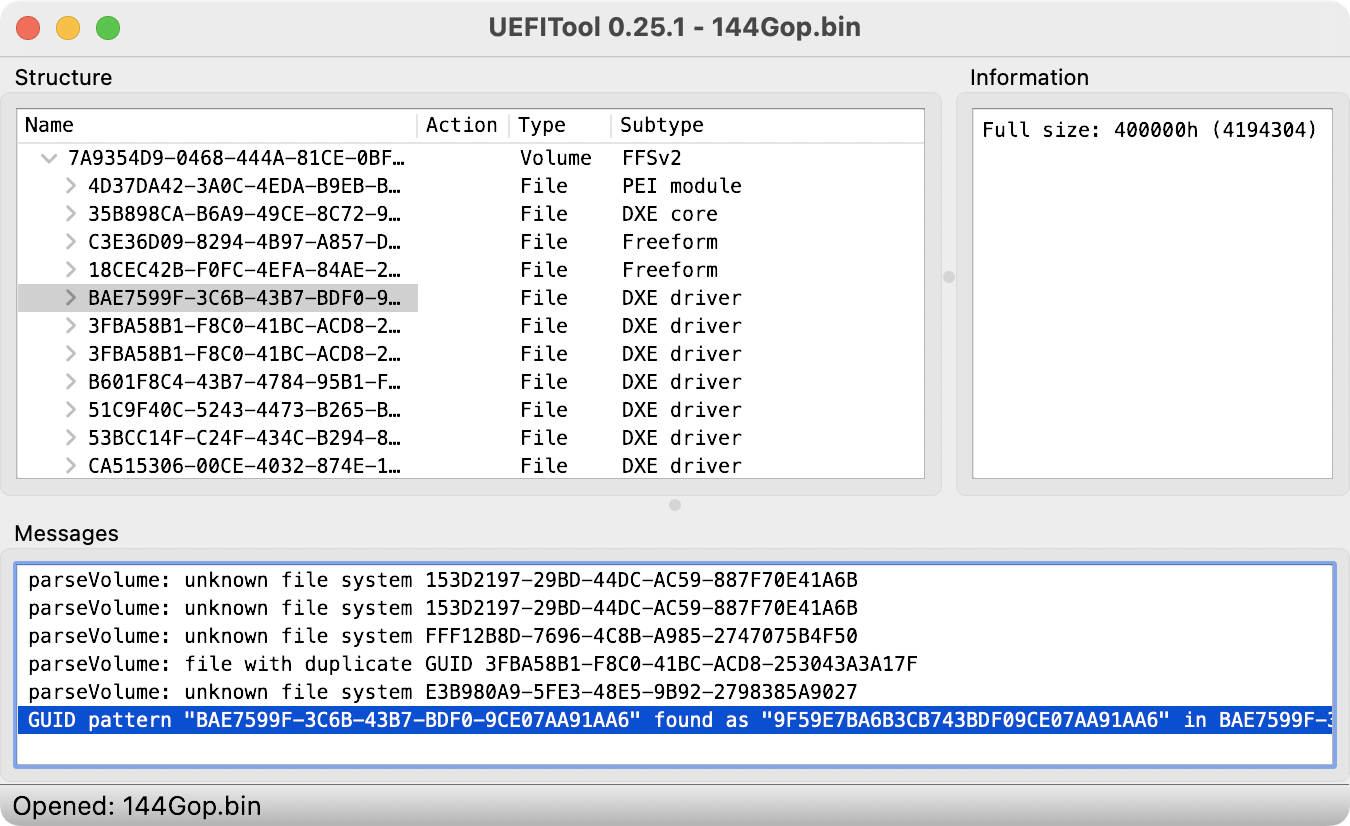1350x826 pixels.
Task: Select the CA515306-00CE-4032 row
Action: tap(471, 466)
